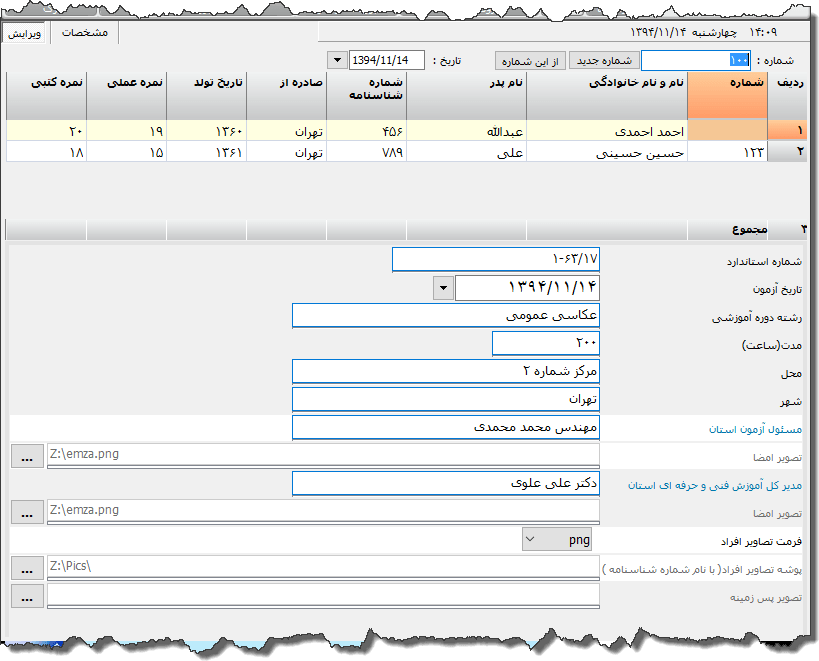Open the top تاریخ date dropdown arrow
819x661 pixels.
[x=335, y=60]
